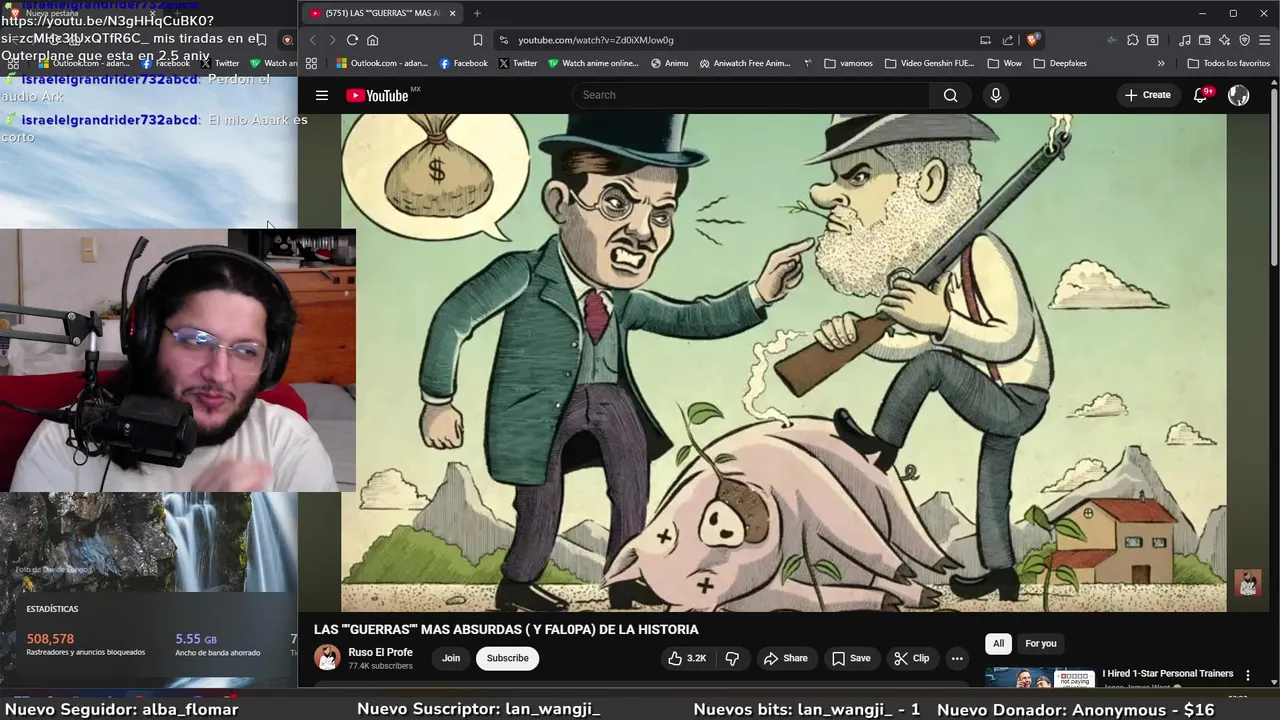
Task: Click the Join channel button
Action: pyautogui.click(x=451, y=658)
